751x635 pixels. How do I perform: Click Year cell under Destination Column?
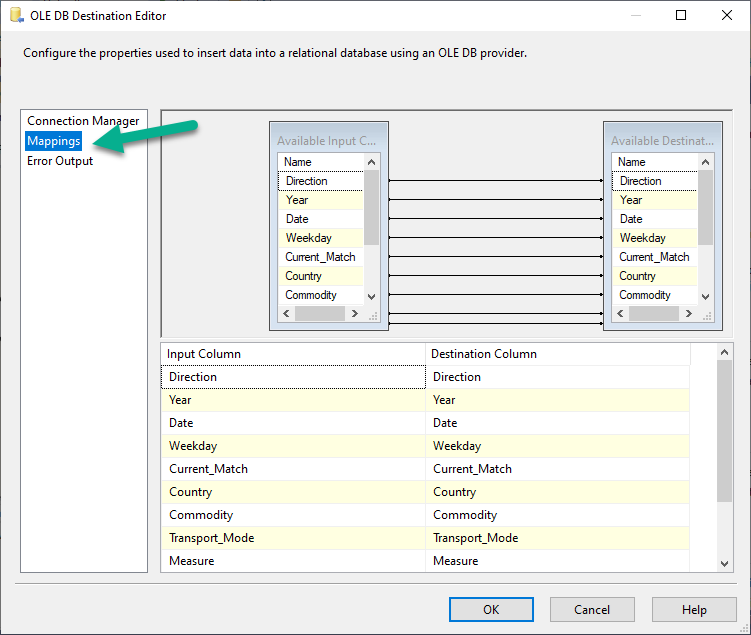pos(558,400)
